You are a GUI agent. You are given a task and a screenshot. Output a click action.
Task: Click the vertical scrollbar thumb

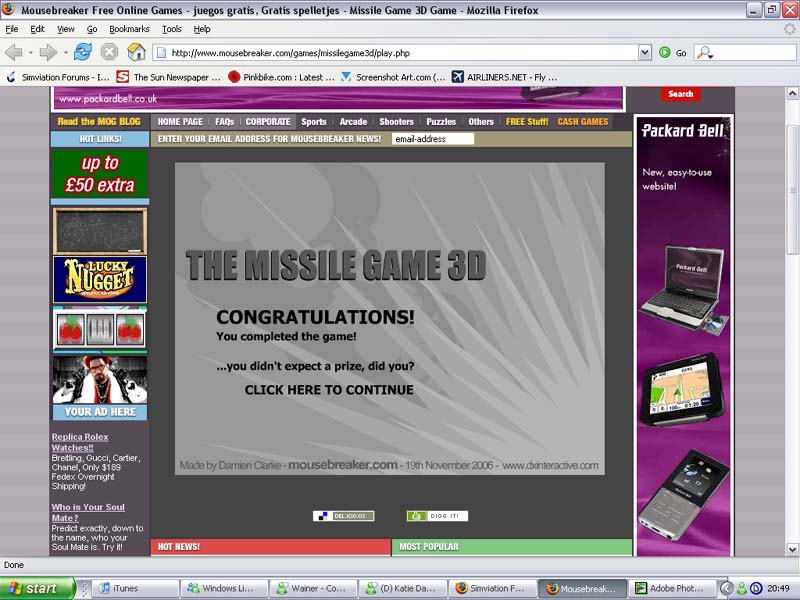coord(792,190)
